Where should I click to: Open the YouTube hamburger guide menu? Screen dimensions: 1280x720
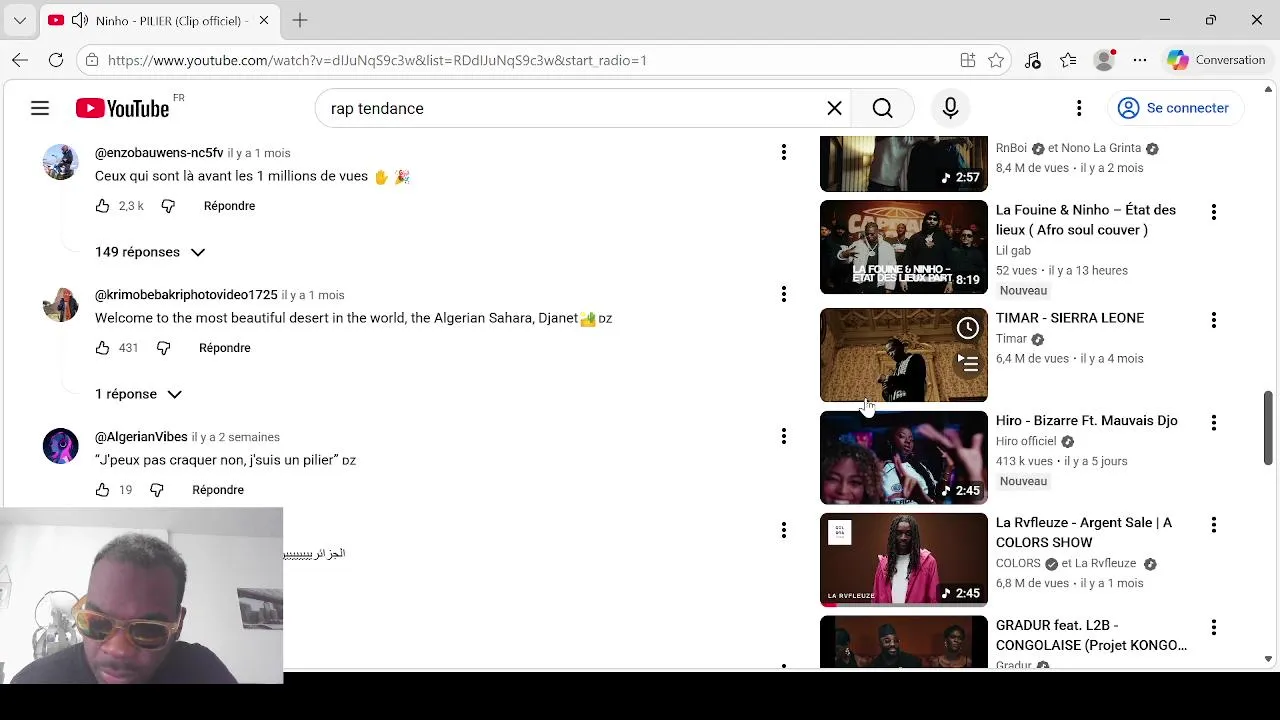click(40, 108)
